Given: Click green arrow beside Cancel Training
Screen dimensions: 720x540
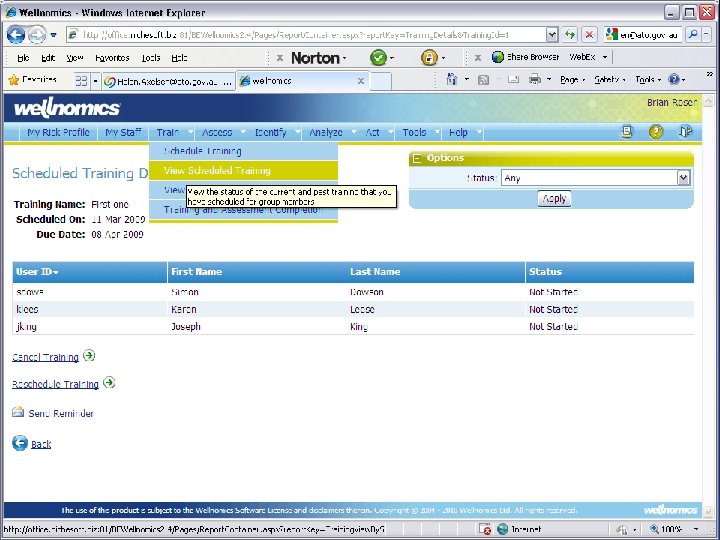Looking at the screenshot, I should (x=89, y=355).
